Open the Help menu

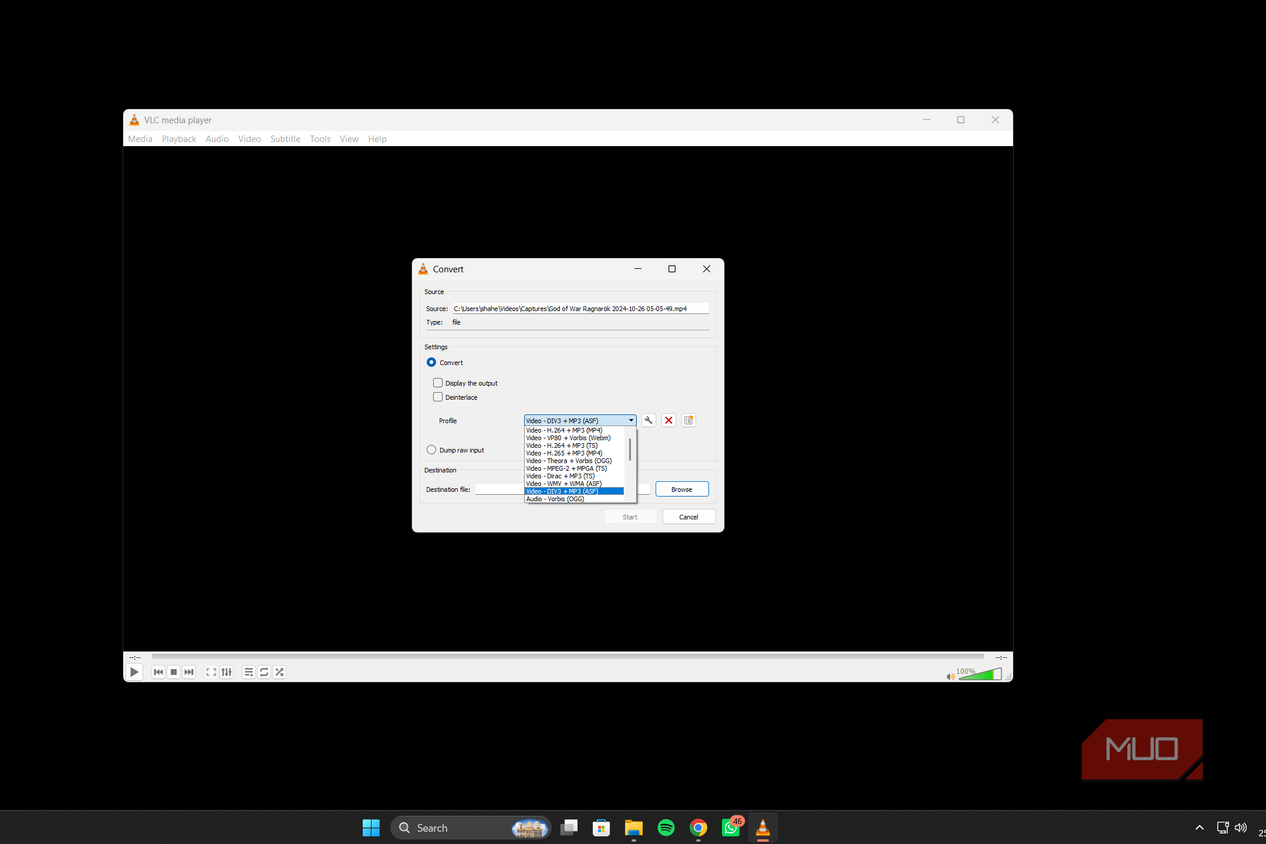pyautogui.click(x=377, y=139)
